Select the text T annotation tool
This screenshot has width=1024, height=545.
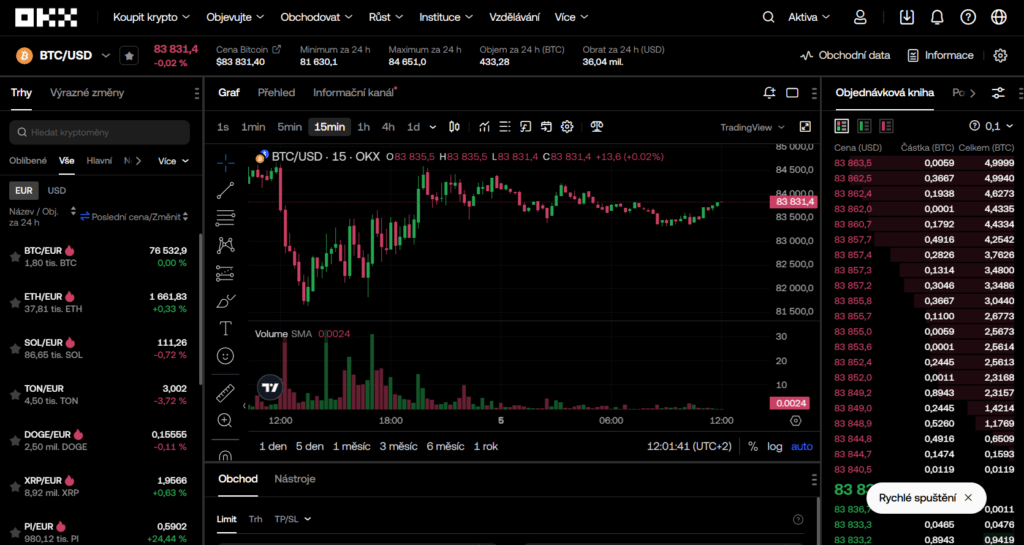click(225, 328)
